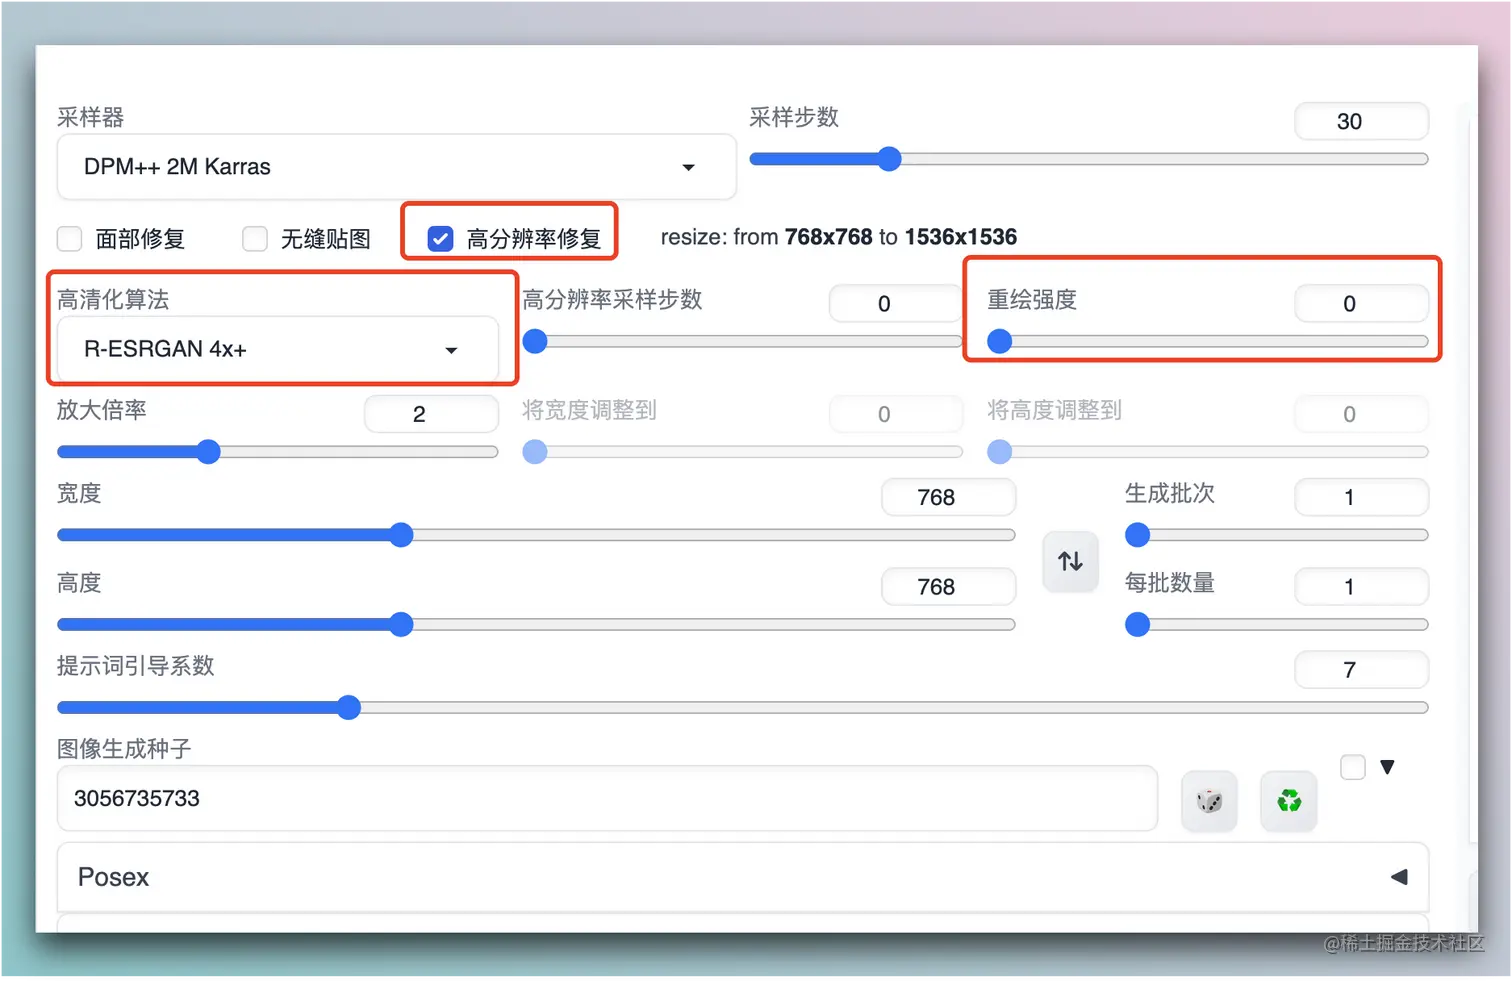
Task: Expand the Posex panel triangle
Action: [1399, 877]
